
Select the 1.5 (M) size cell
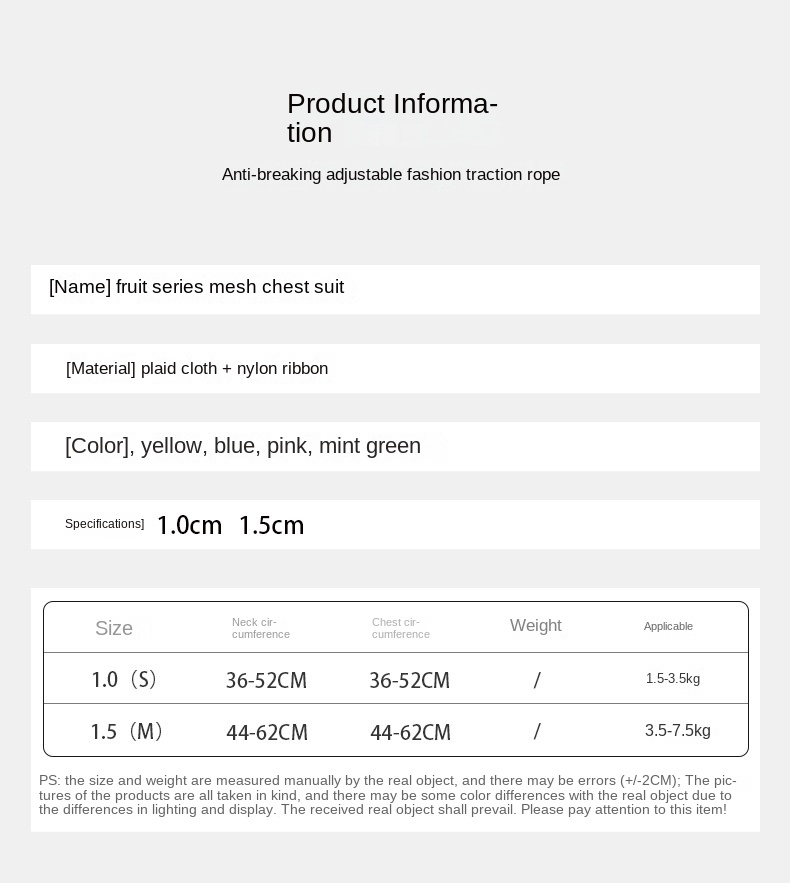point(127,732)
